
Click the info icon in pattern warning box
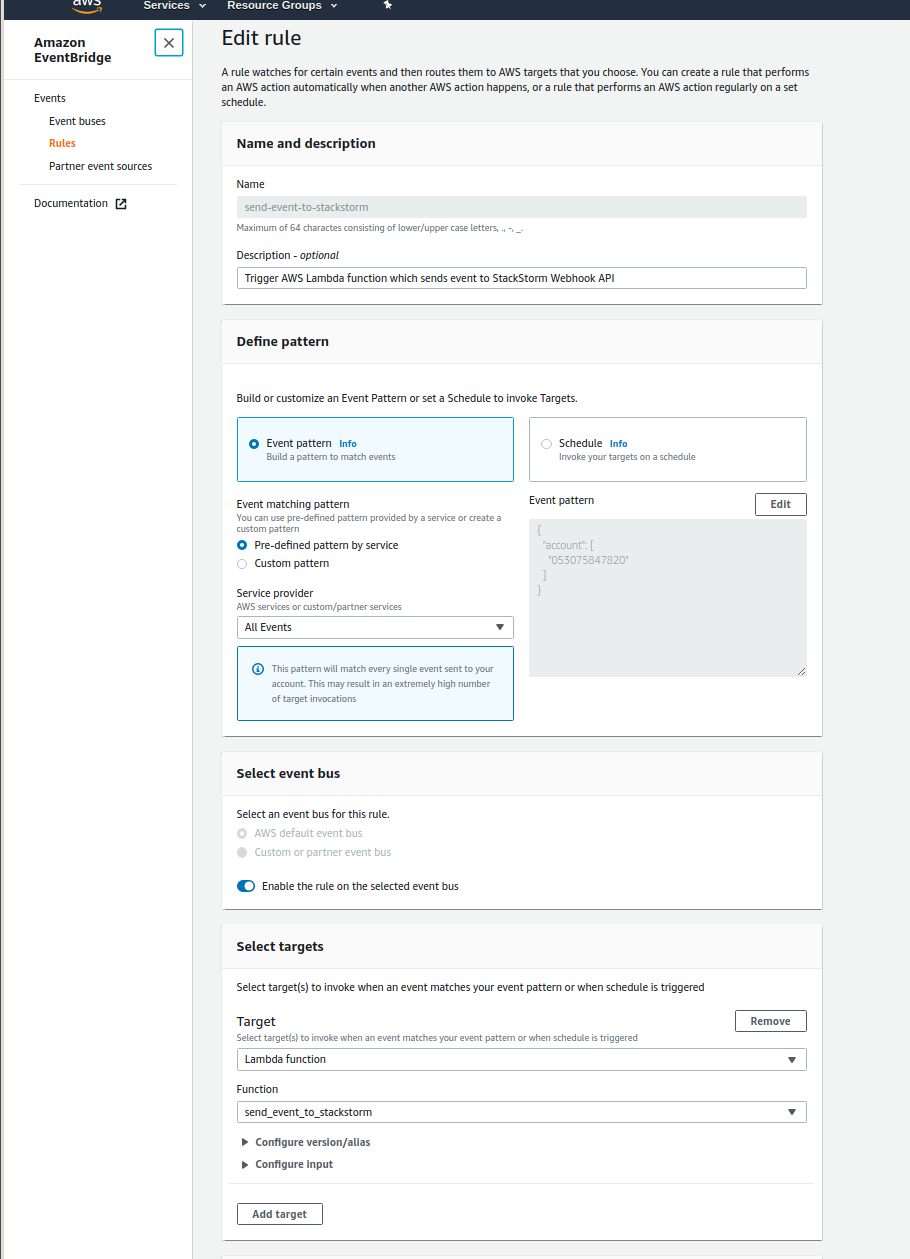(x=258, y=669)
